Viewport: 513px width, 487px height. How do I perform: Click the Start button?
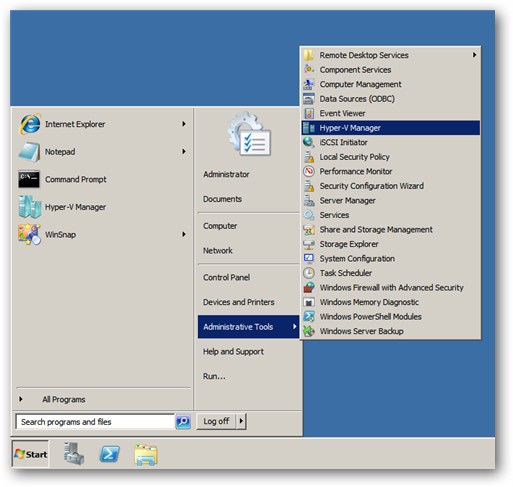pos(31,454)
